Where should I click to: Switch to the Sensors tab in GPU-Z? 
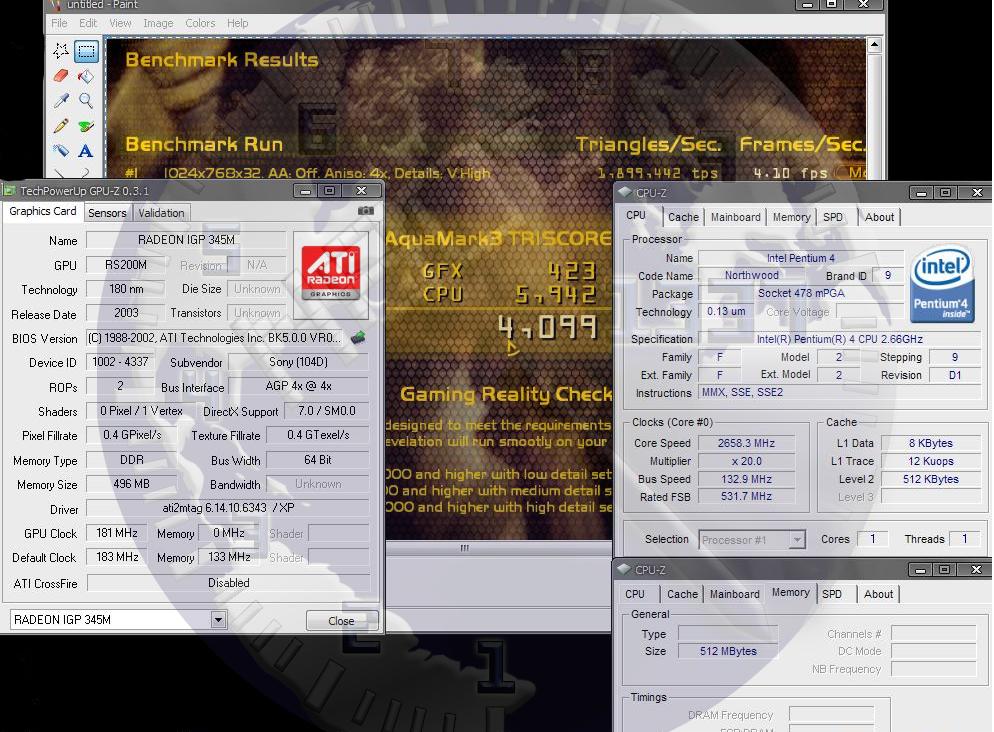[x=107, y=213]
